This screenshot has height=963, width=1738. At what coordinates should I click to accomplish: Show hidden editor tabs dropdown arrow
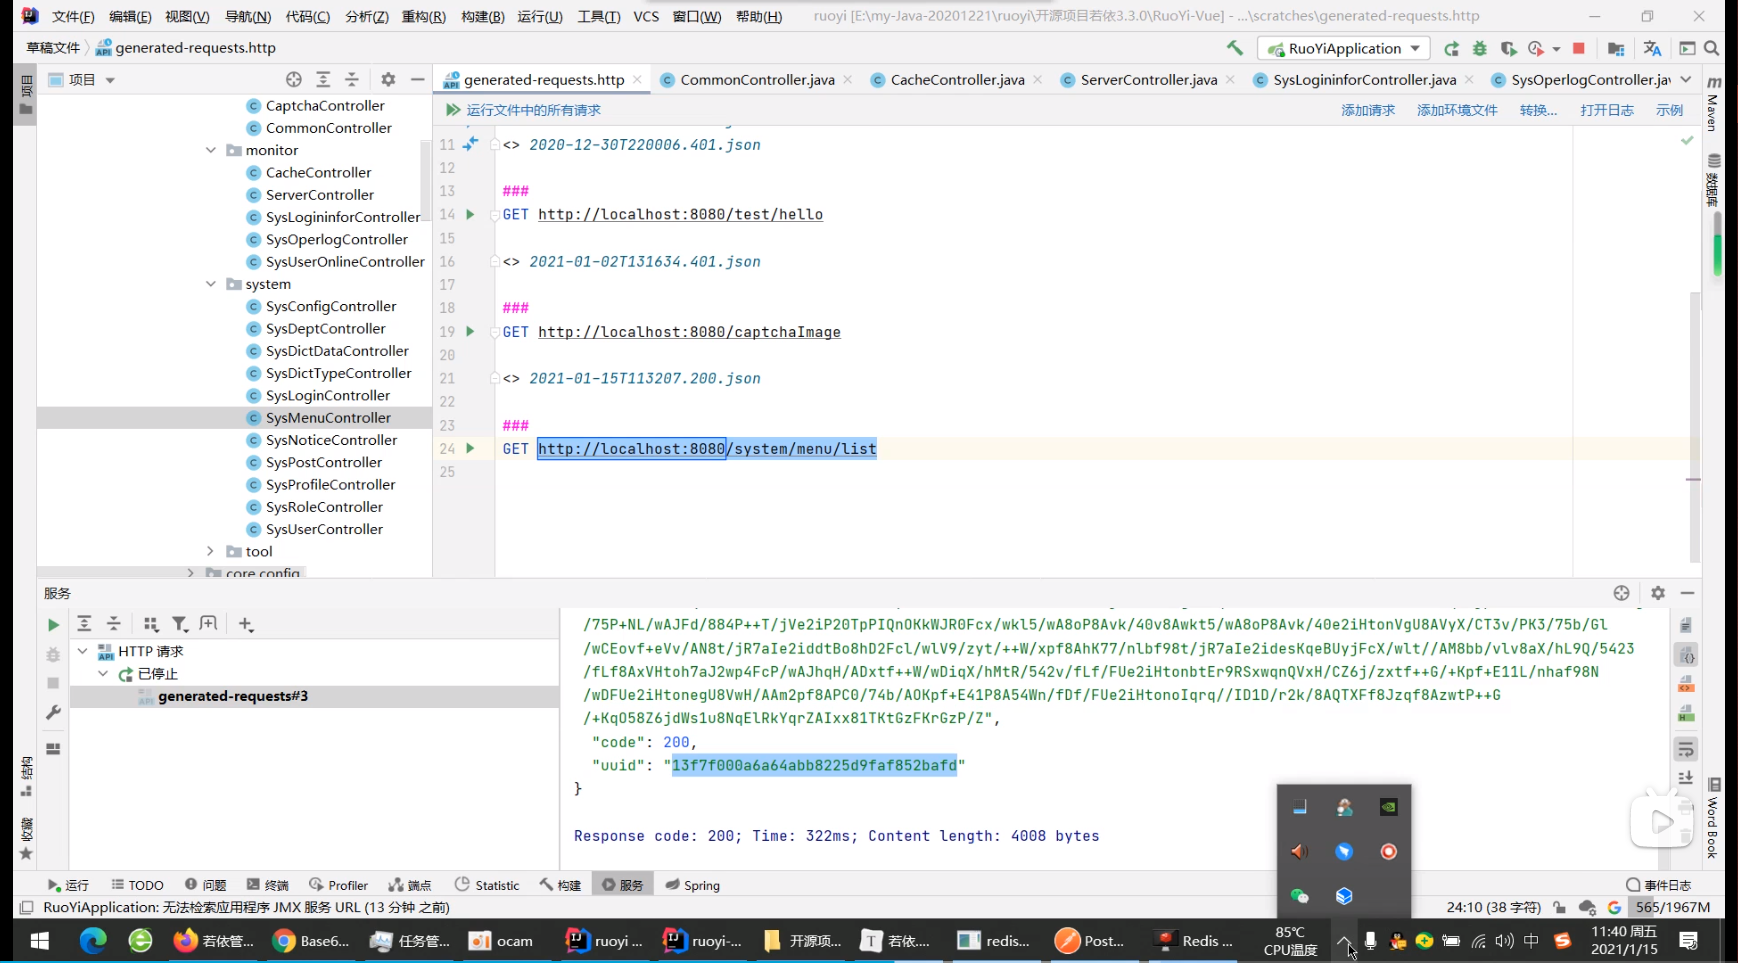coord(1686,80)
